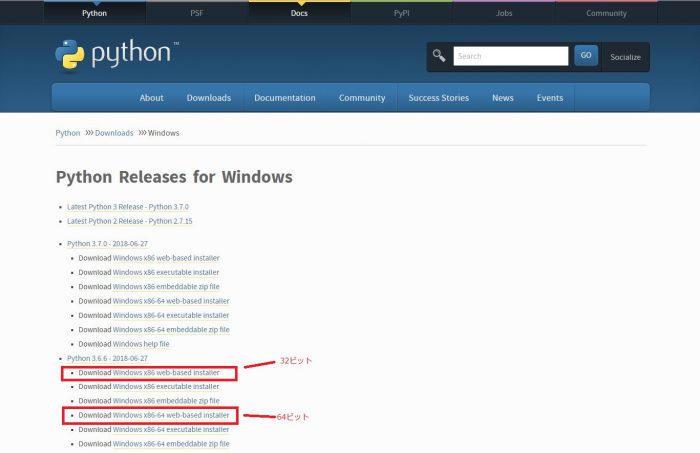Image resolution: width=700 pixels, height=453 pixels.
Task: Click the Python logo
Action: 117,54
